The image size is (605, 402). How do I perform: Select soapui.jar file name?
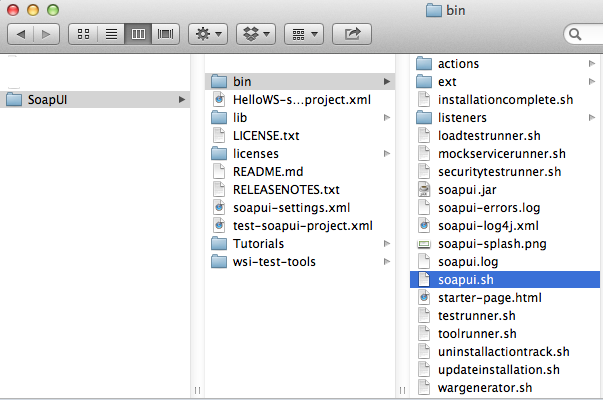[467, 190]
